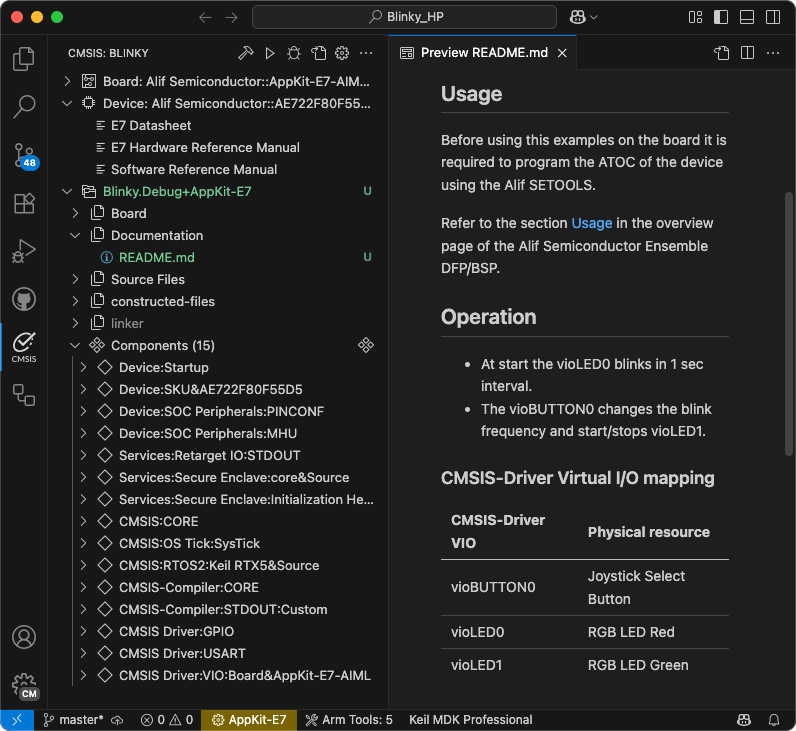
Task: Open README.md in the tree
Action: [x=156, y=257]
